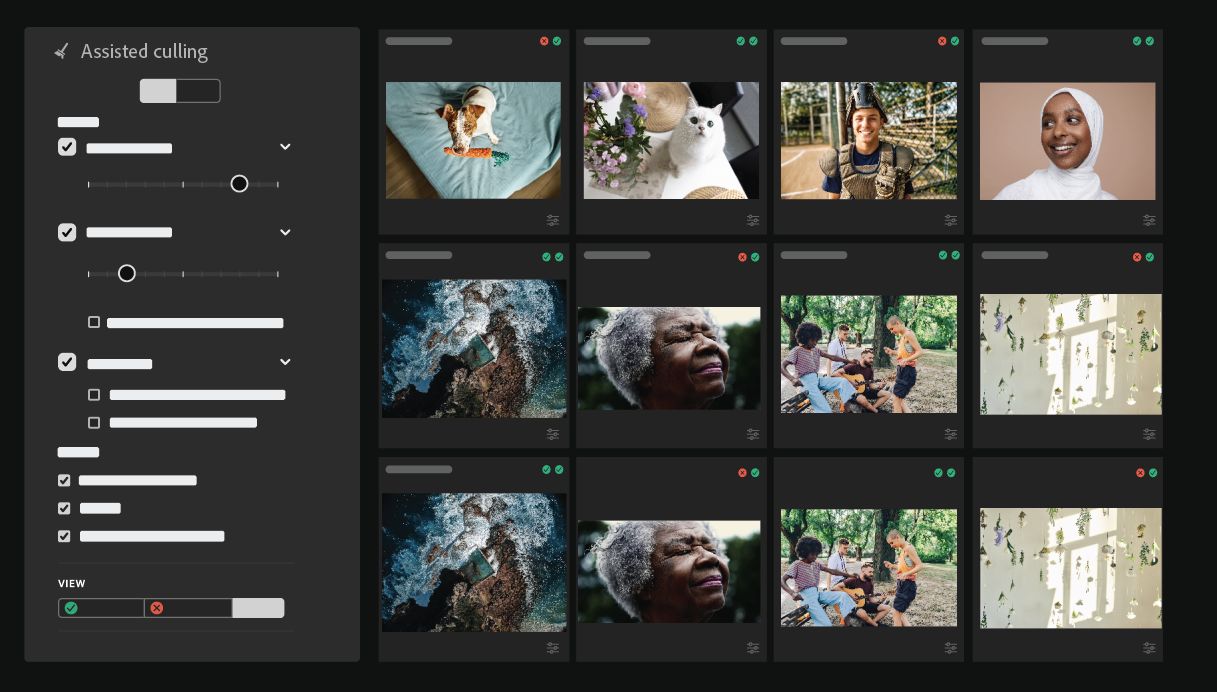Collapse the third section chevron above sub-options
Image resolution: width=1217 pixels, height=692 pixels.
285,362
